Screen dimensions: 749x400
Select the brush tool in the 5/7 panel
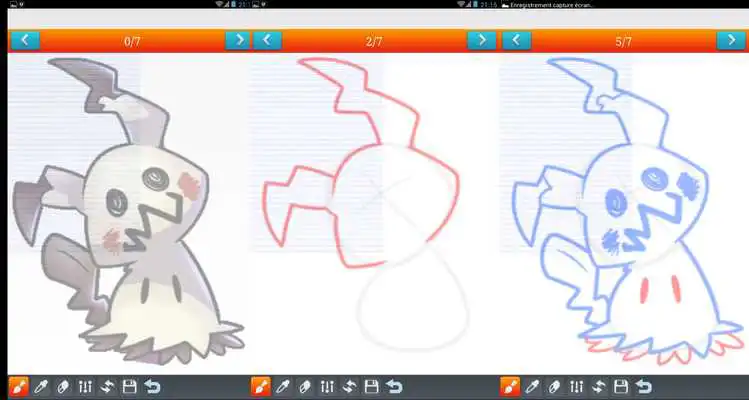(x=510, y=386)
